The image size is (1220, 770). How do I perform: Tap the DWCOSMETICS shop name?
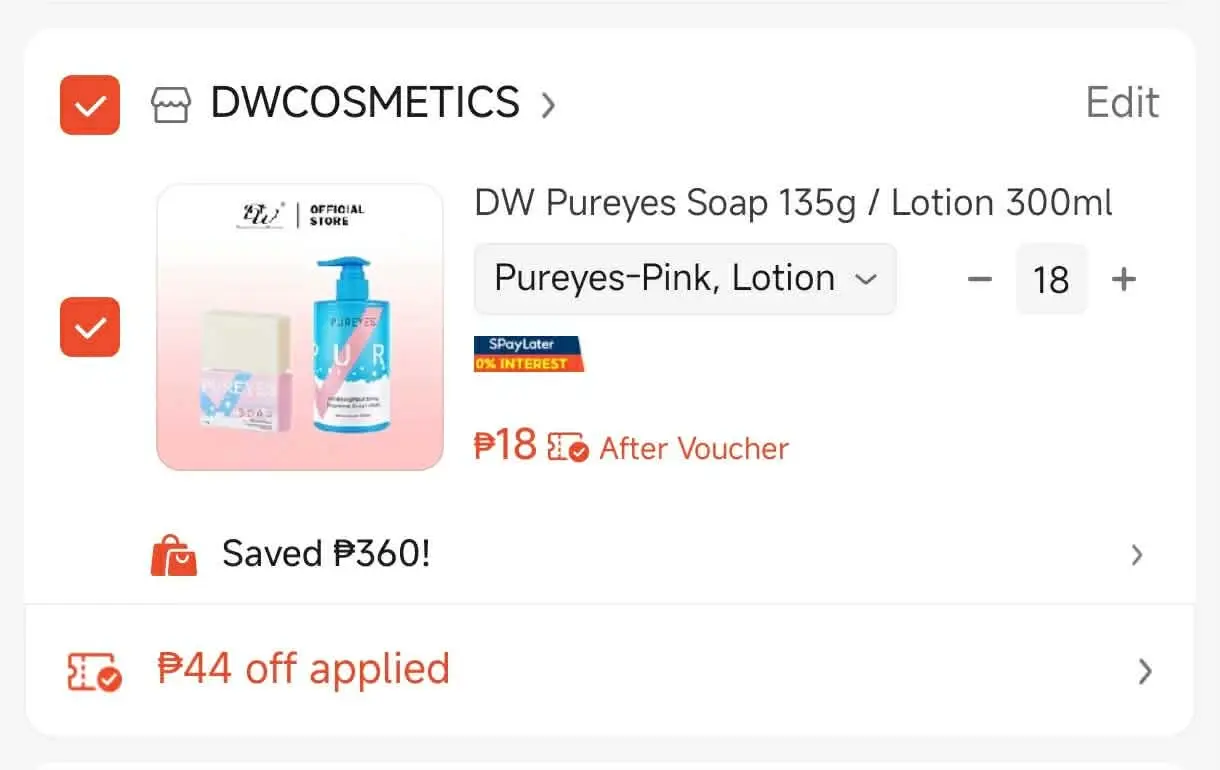365,103
